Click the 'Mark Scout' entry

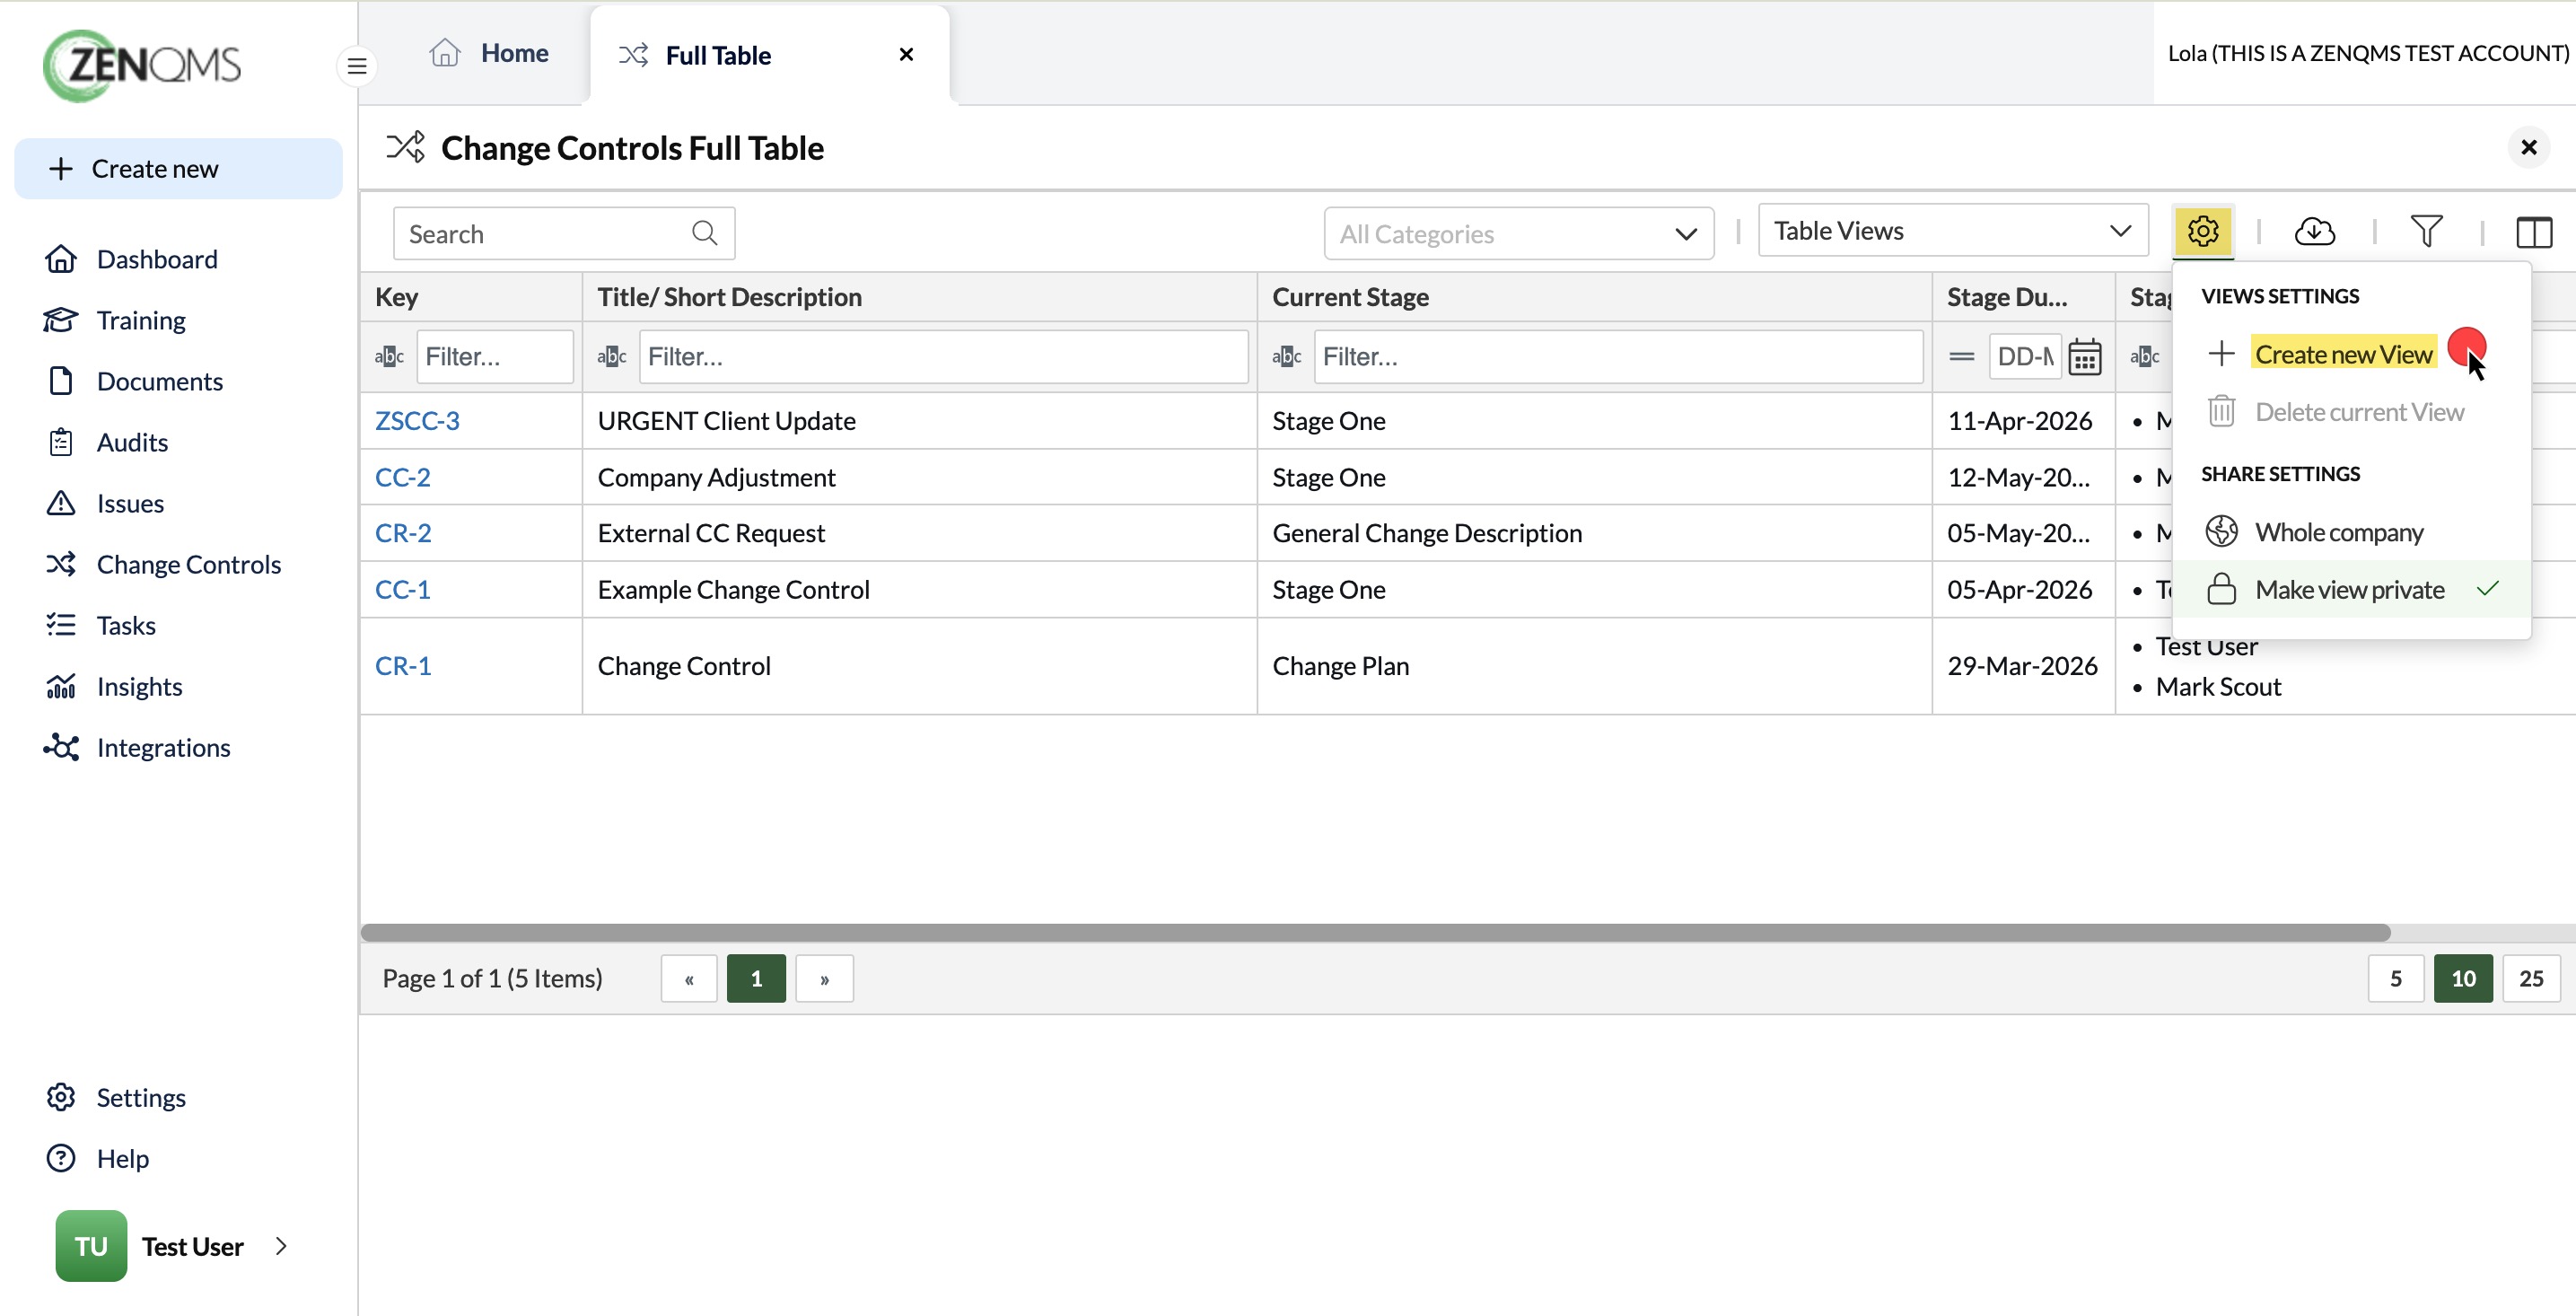point(2217,687)
